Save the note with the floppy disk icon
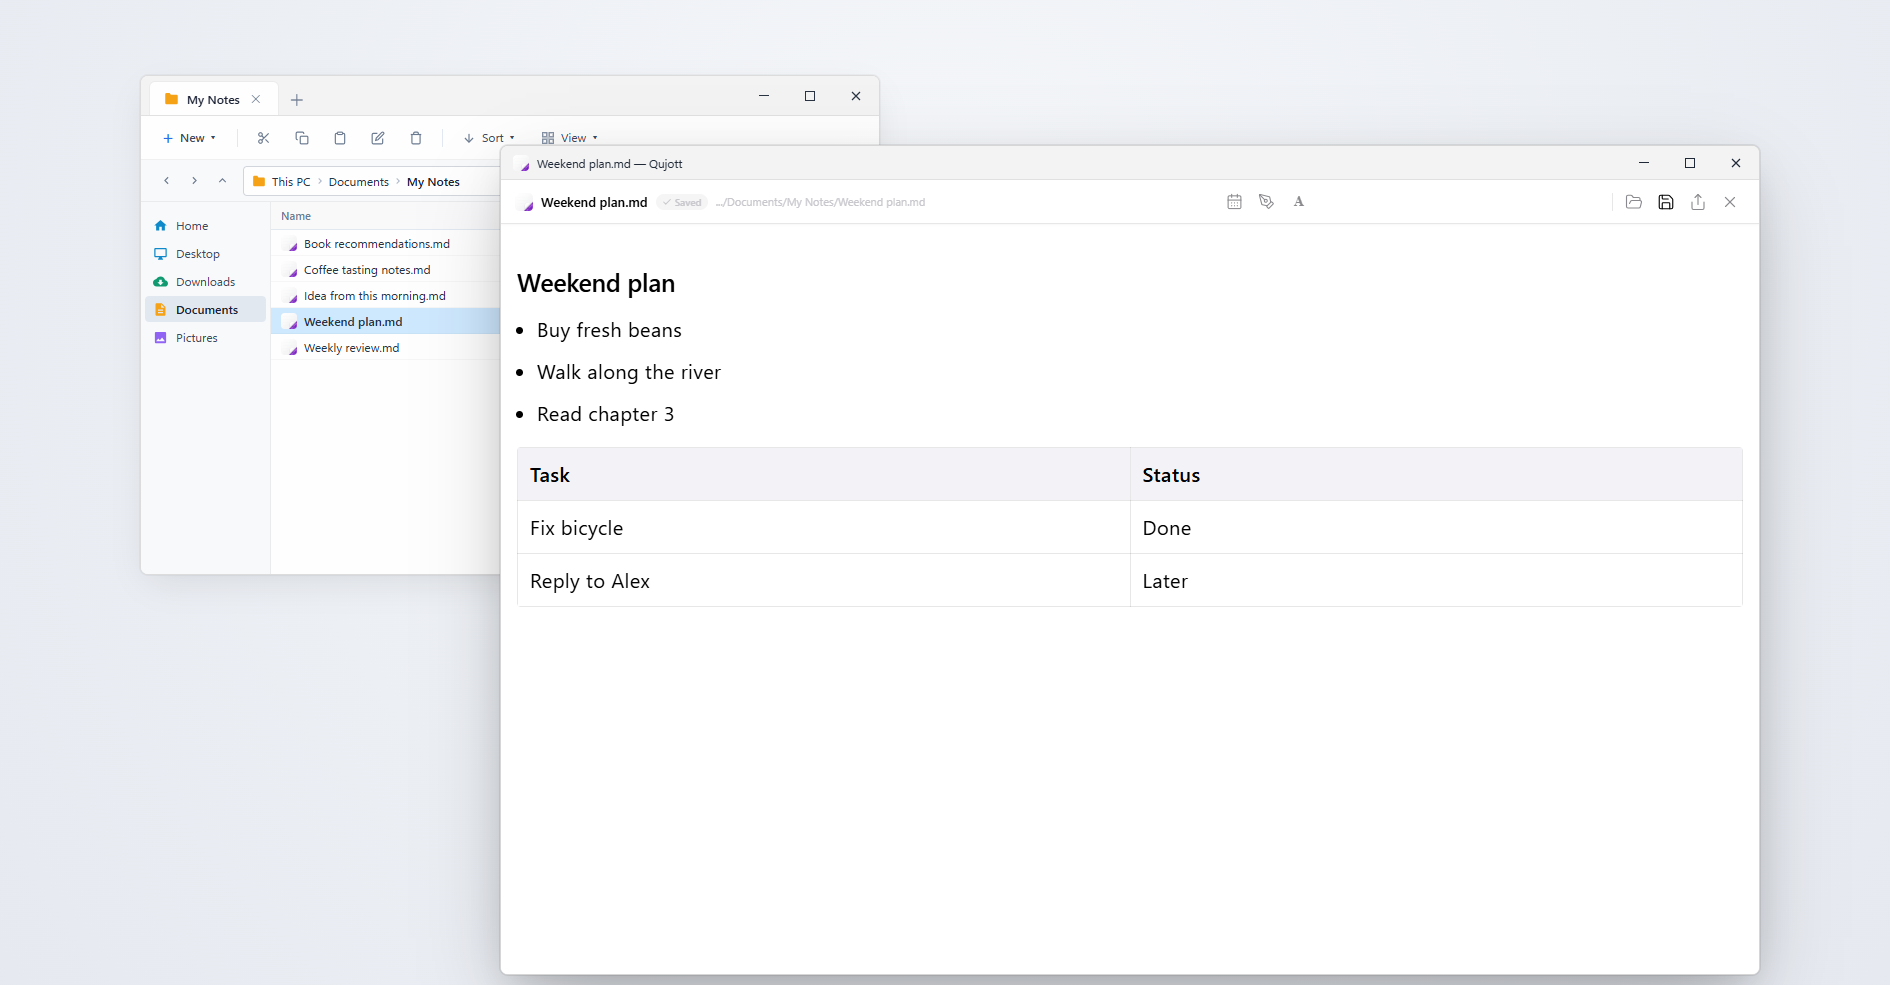 [x=1666, y=202]
